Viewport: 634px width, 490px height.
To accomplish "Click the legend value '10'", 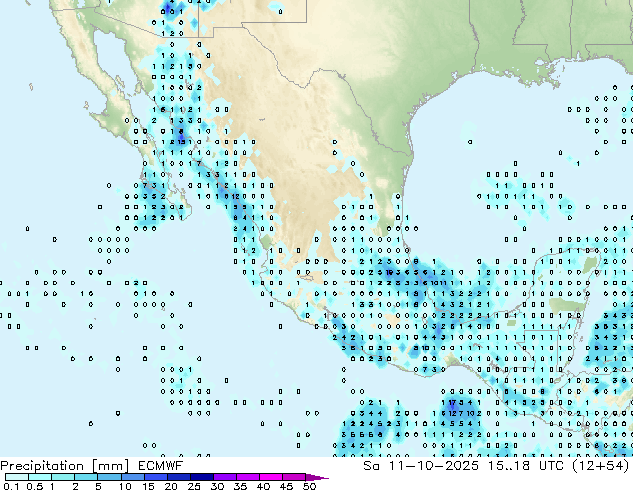I will [x=125, y=486].
